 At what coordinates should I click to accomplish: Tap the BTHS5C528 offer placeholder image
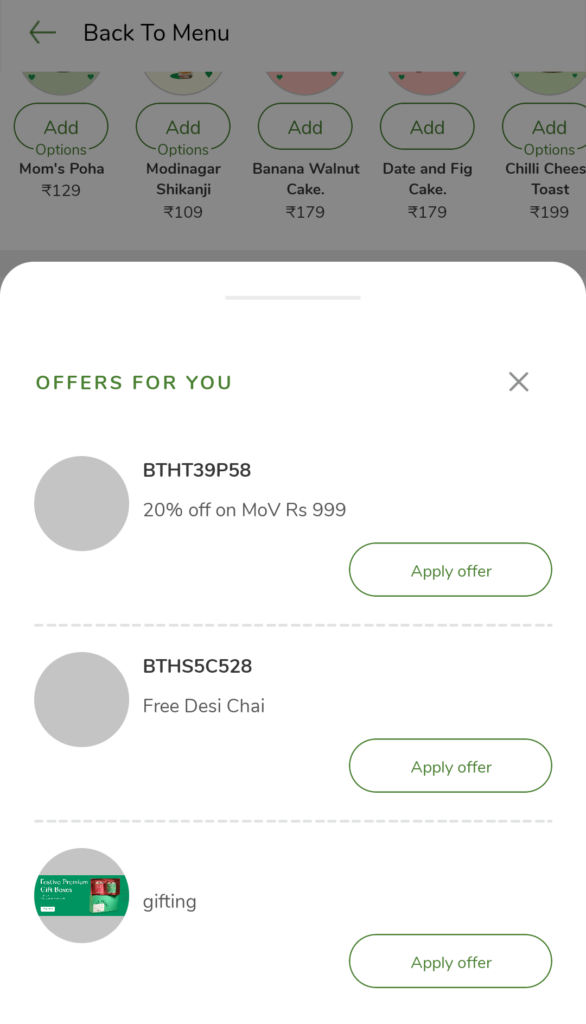coord(82,699)
